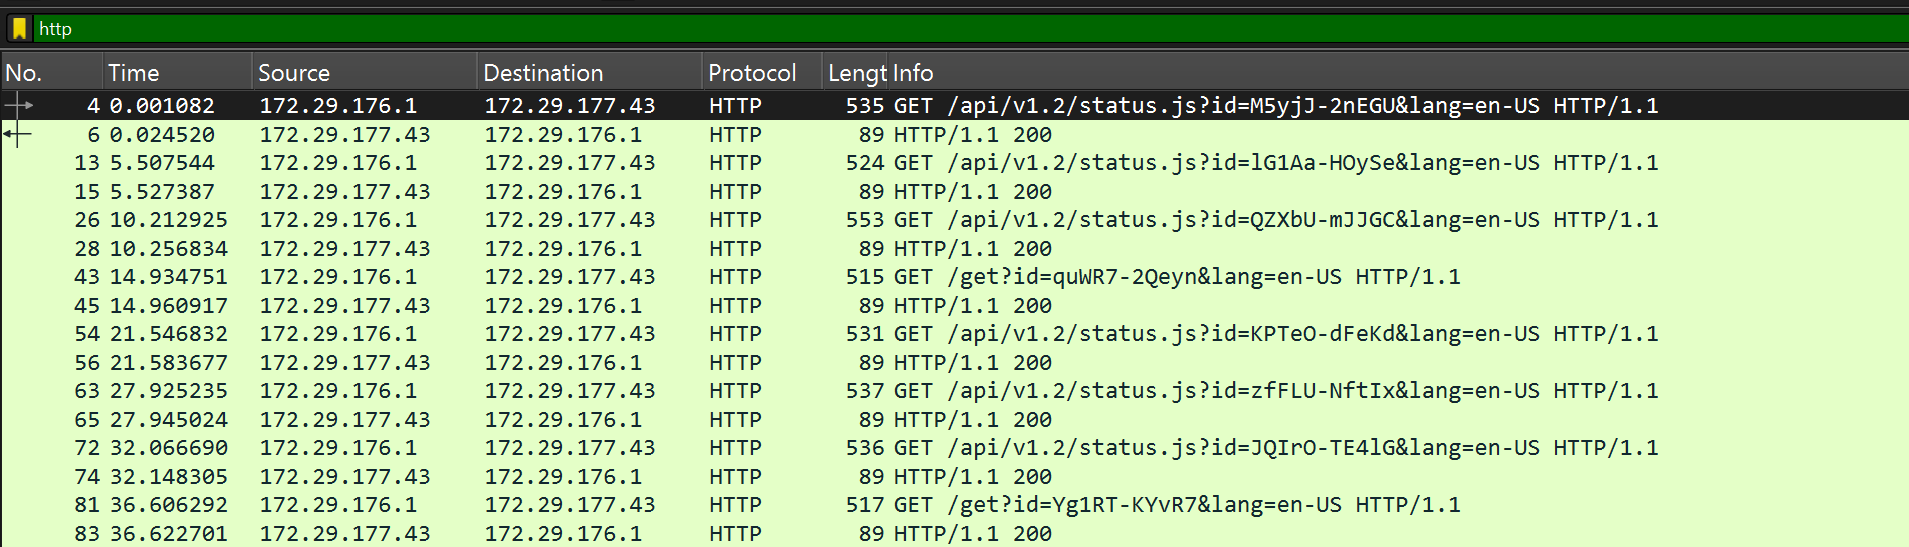Click the Length column header

tap(856, 73)
